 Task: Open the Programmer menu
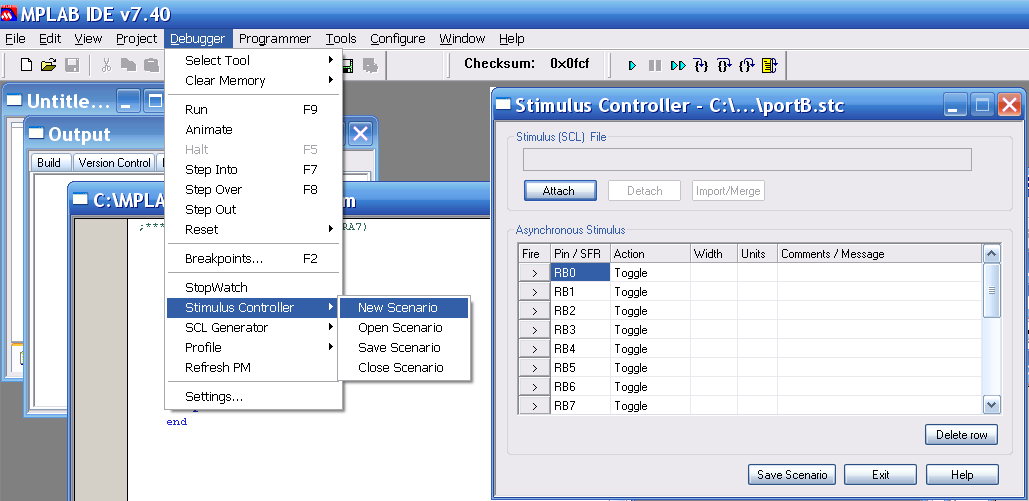275,39
